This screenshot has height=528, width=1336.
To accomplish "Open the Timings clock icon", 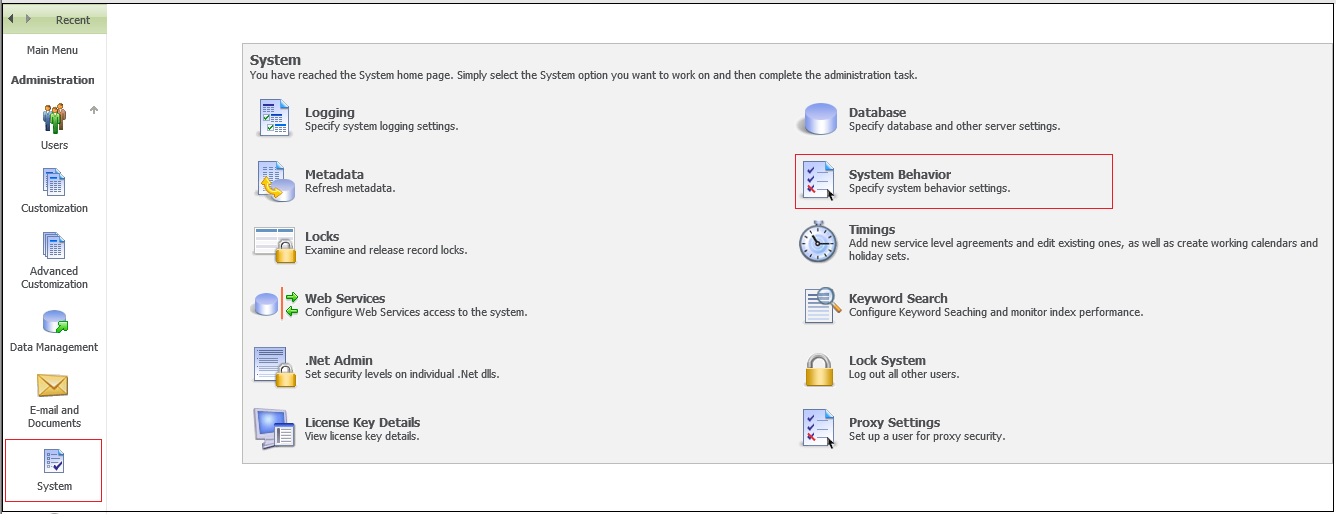I will point(817,243).
